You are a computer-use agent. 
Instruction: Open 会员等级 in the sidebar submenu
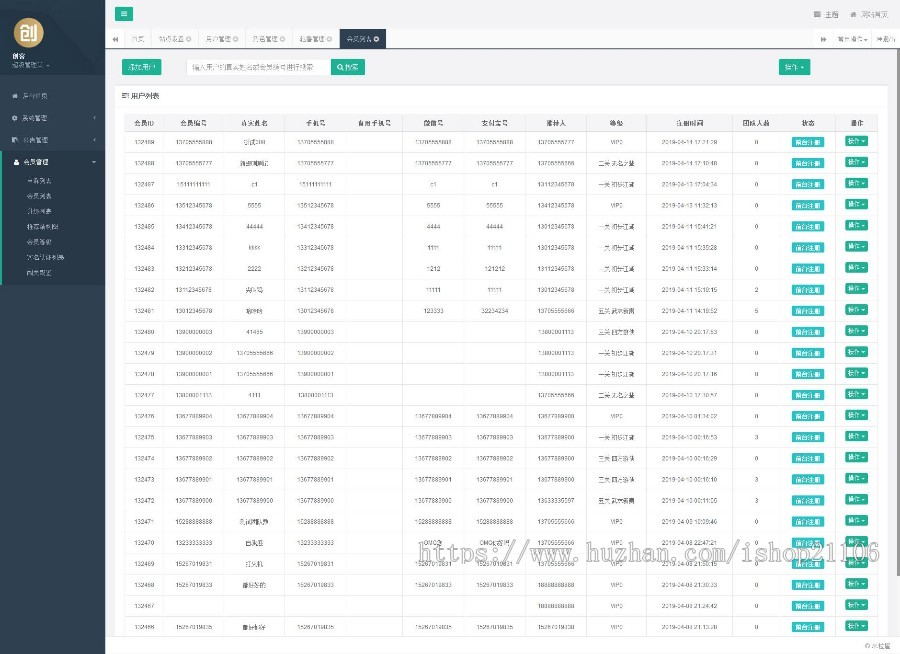[39, 242]
